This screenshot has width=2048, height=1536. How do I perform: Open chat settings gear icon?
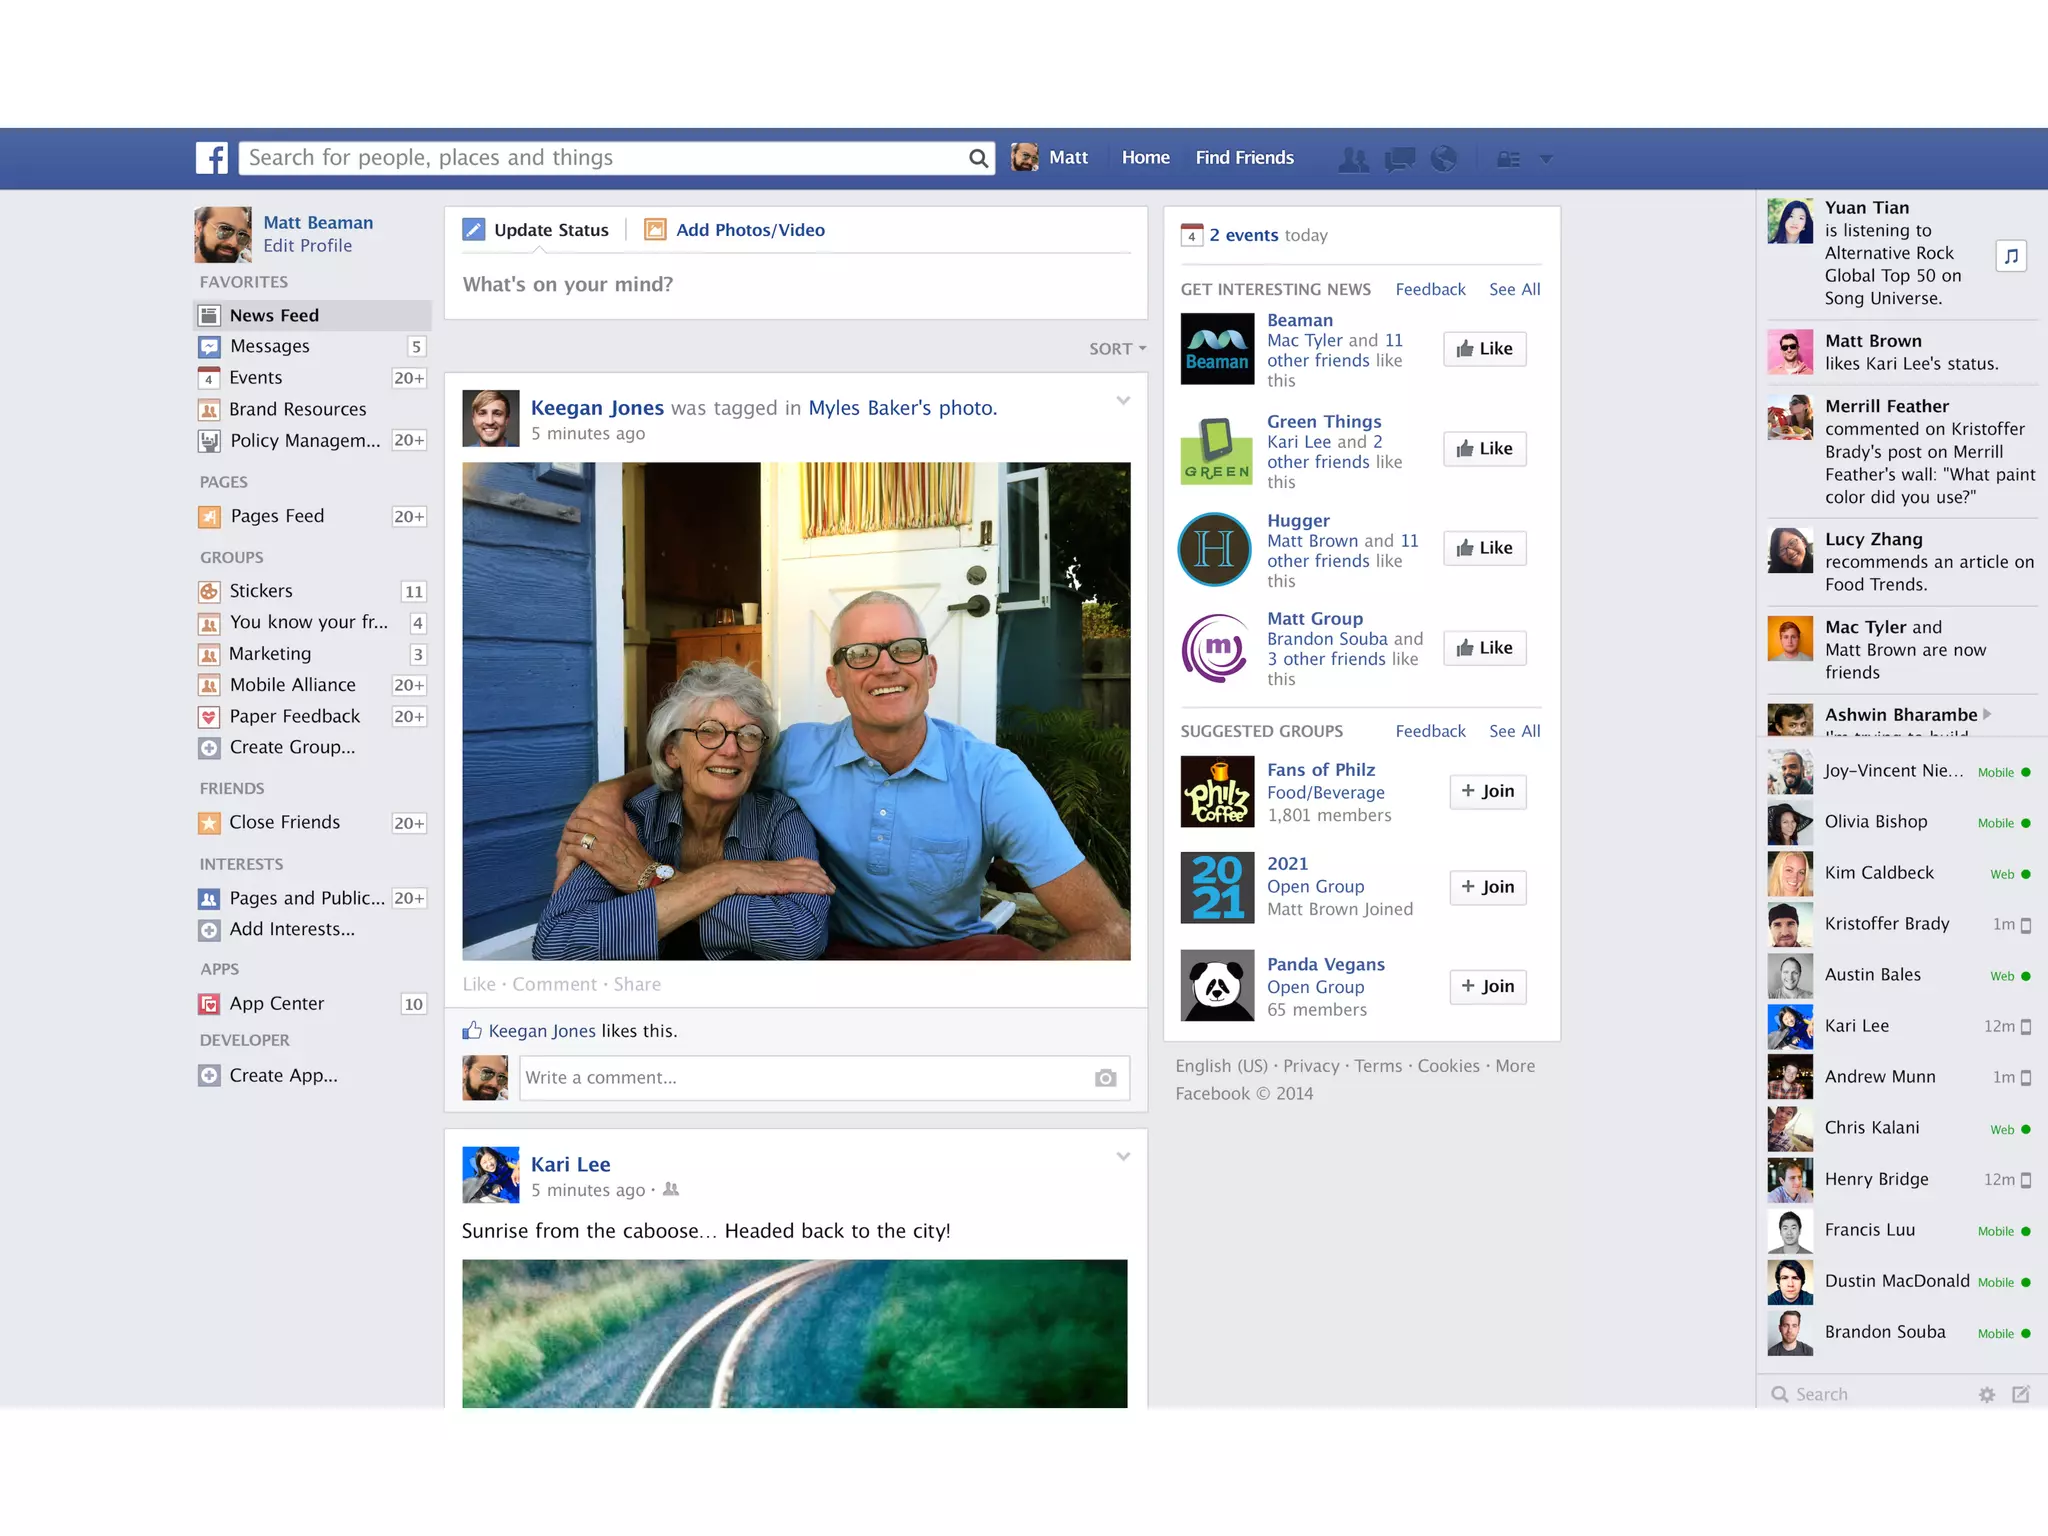1987,1394
